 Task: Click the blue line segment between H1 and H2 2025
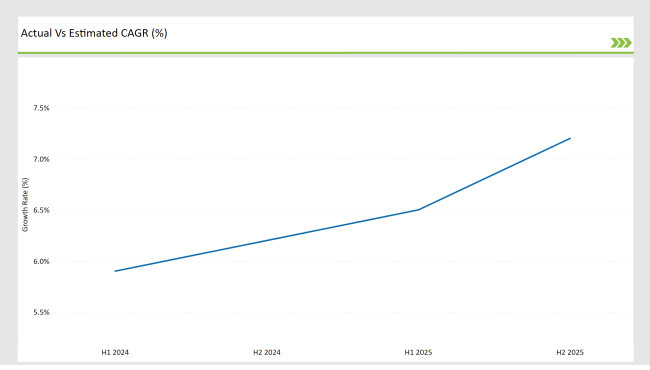coord(494,174)
